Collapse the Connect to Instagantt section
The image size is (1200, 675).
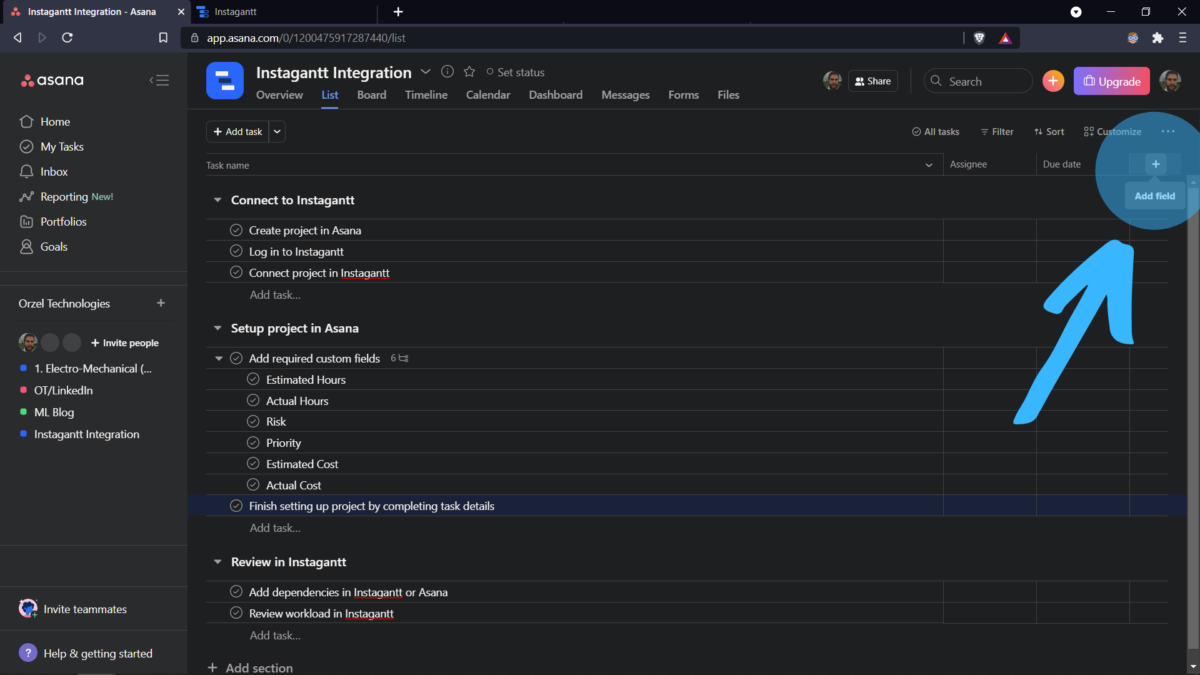[217, 199]
